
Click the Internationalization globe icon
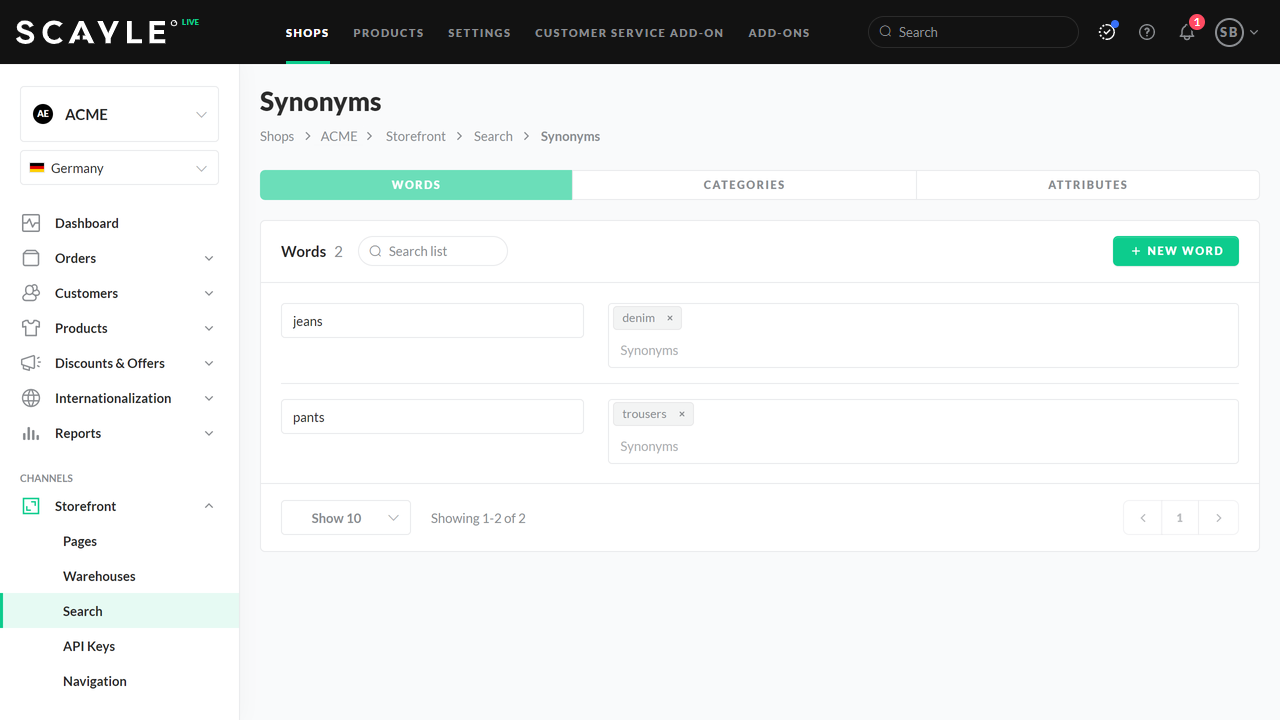pyautogui.click(x=31, y=398)
